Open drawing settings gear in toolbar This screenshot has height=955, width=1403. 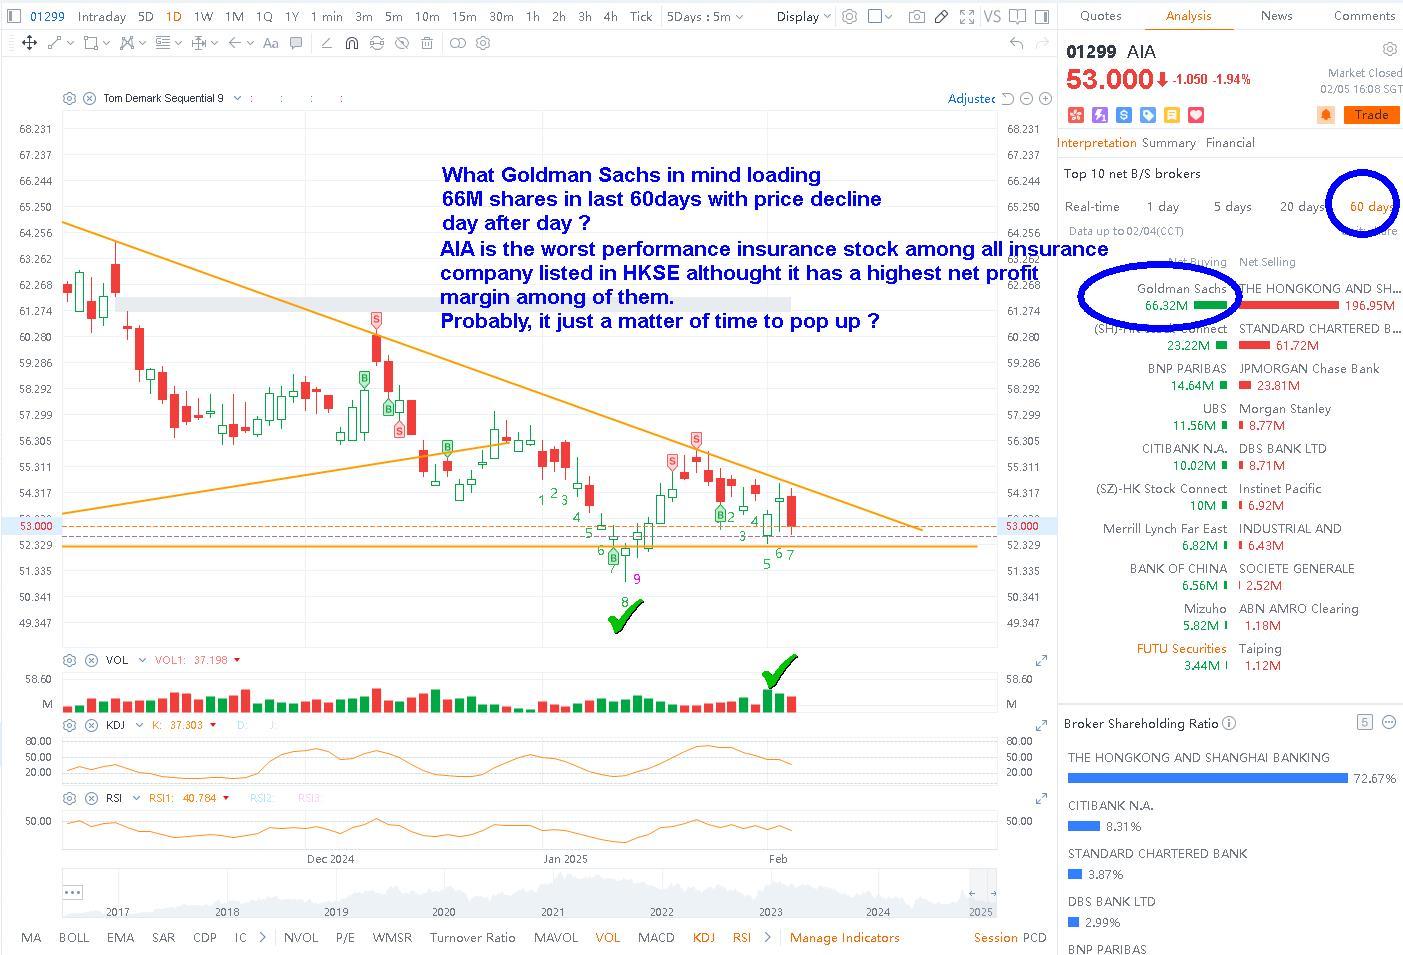[483, 43]
